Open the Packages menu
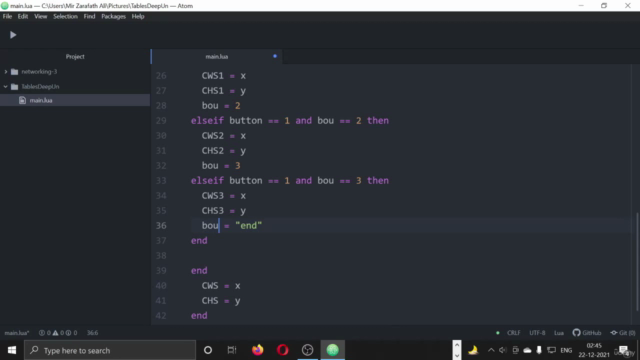Screen dimensions: 640x360 113,16
